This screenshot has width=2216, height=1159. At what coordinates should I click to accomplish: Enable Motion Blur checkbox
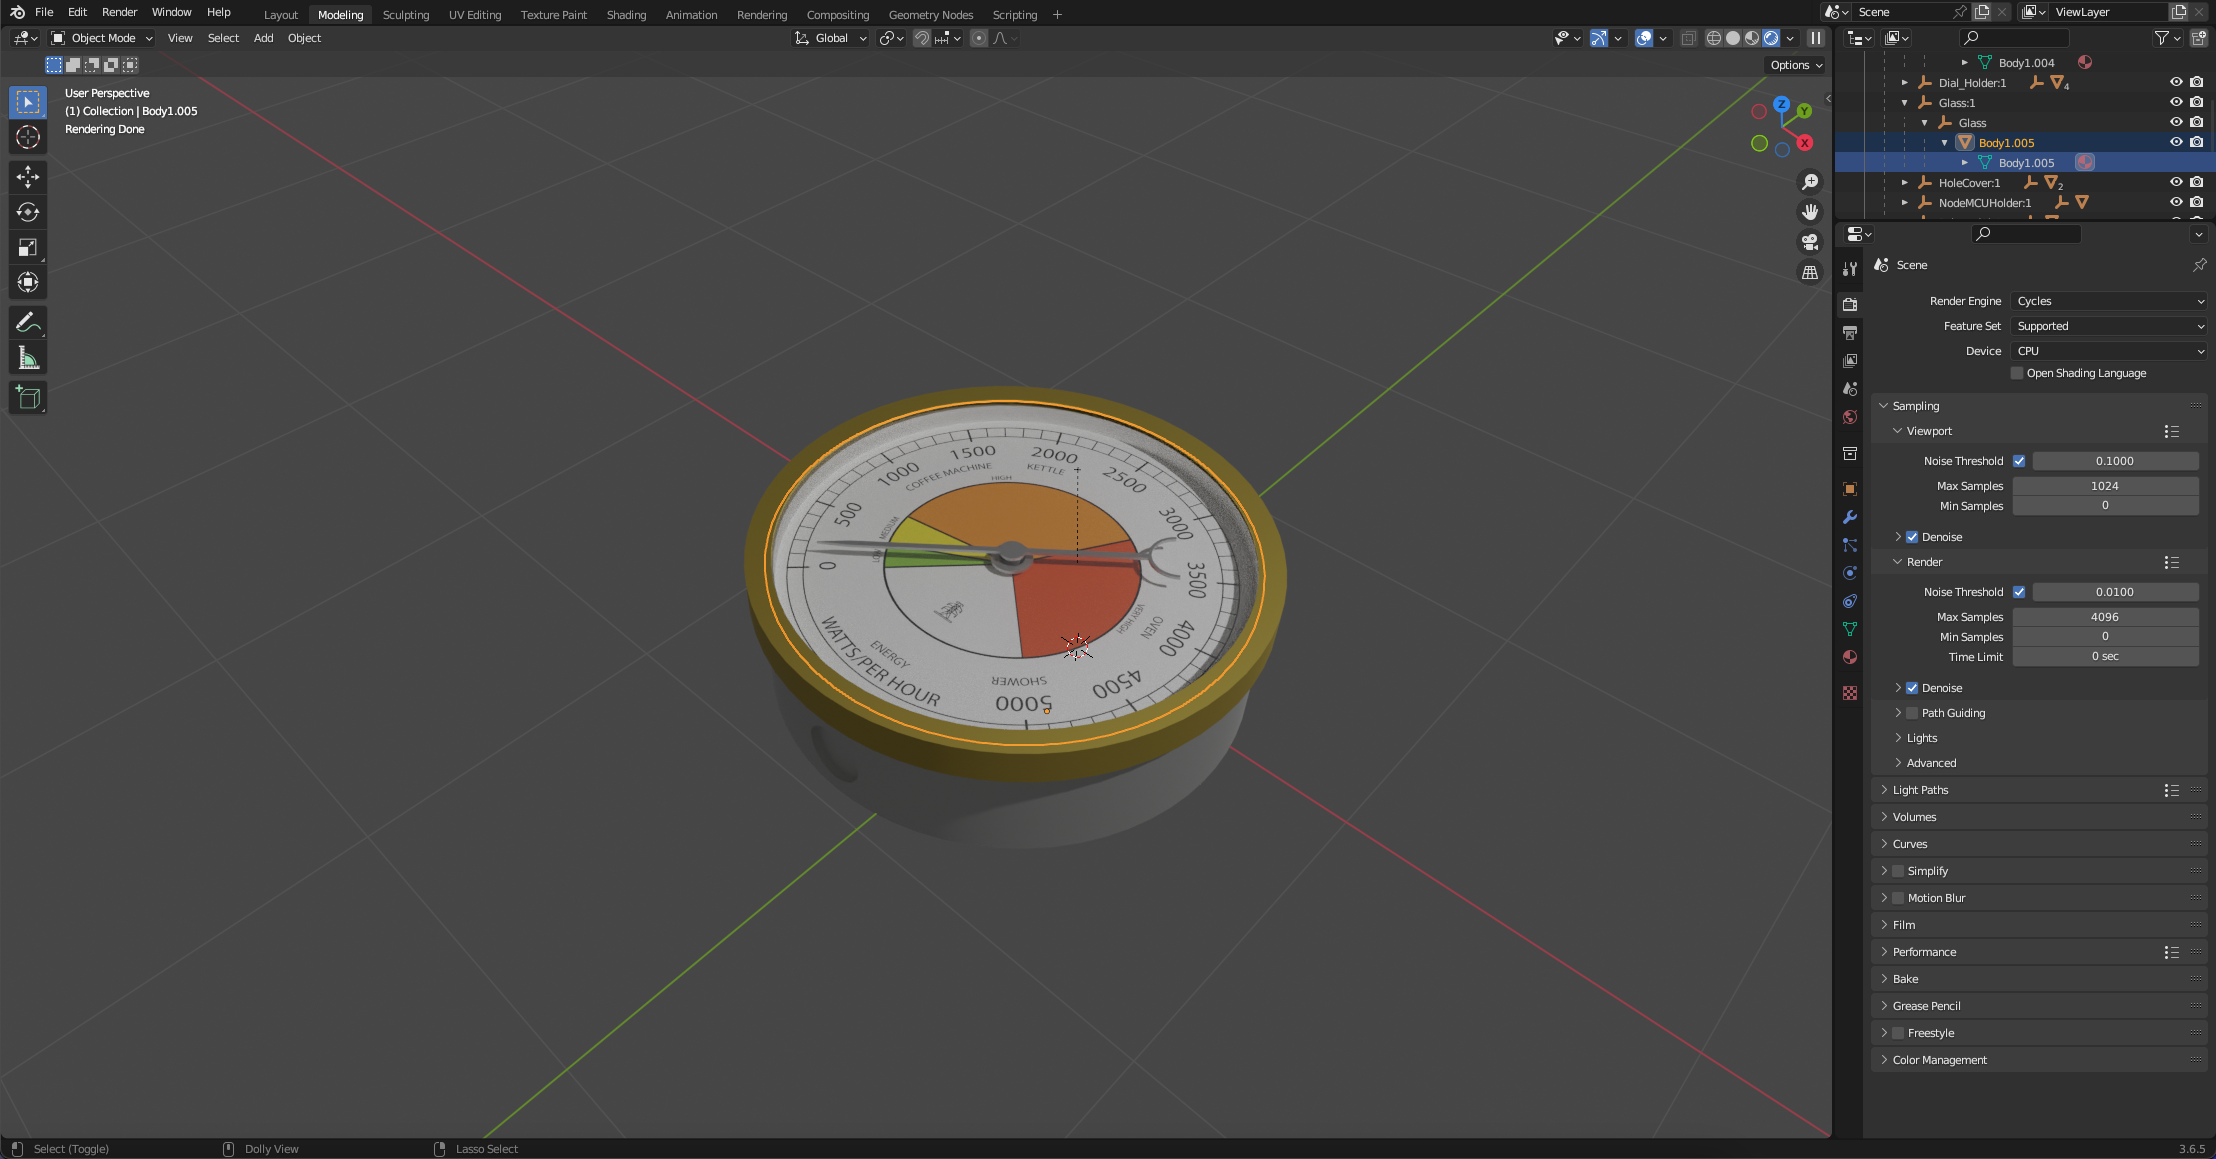click(1898, 898)
